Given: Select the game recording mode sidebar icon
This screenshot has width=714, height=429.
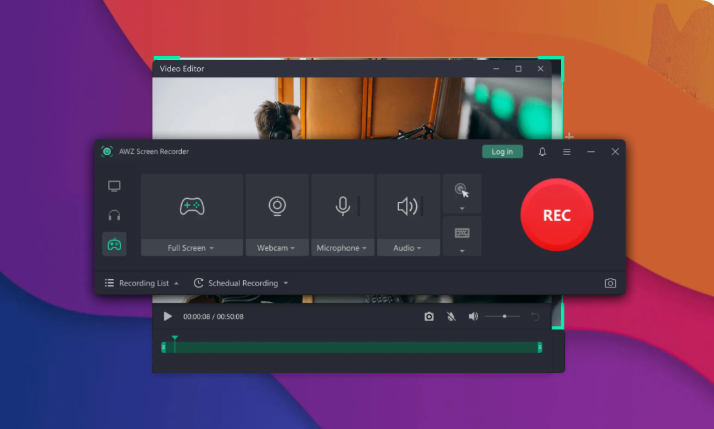Looking at the screenshot, I should (114, 245).
